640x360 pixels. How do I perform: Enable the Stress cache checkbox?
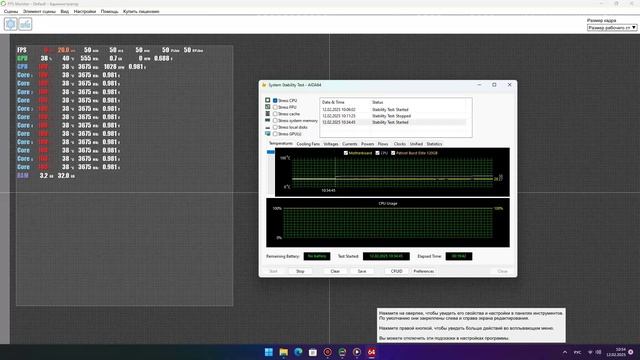pyautogui.click(x=275, y=114)
